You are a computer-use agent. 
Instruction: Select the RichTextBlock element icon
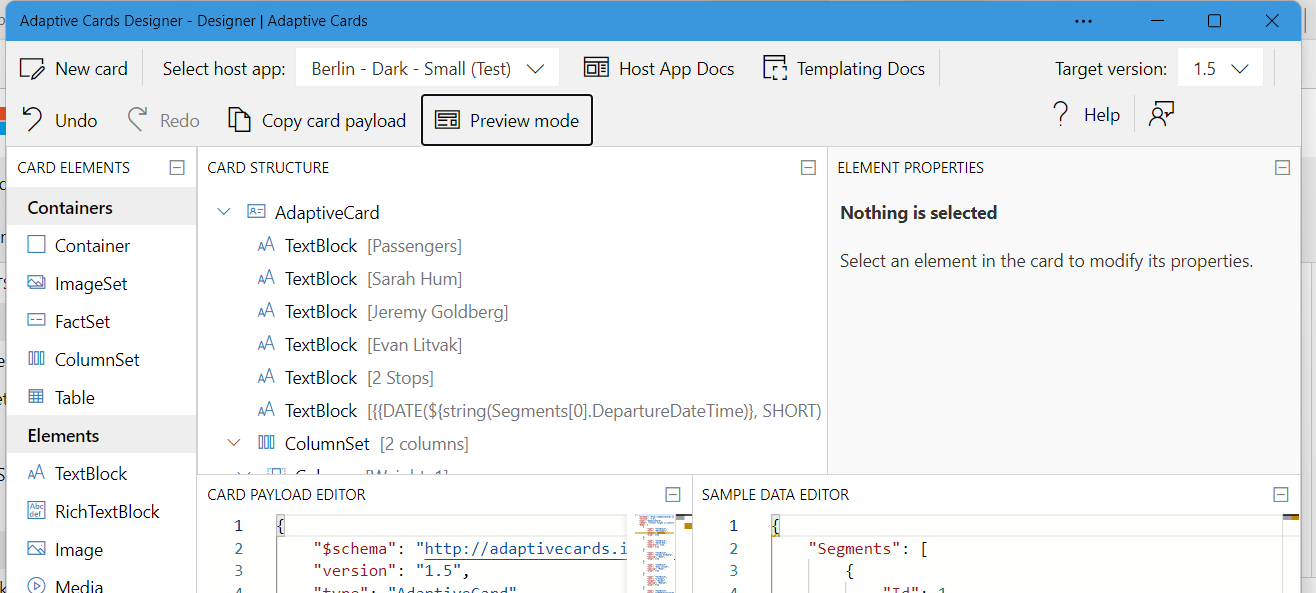coord(37,511)
